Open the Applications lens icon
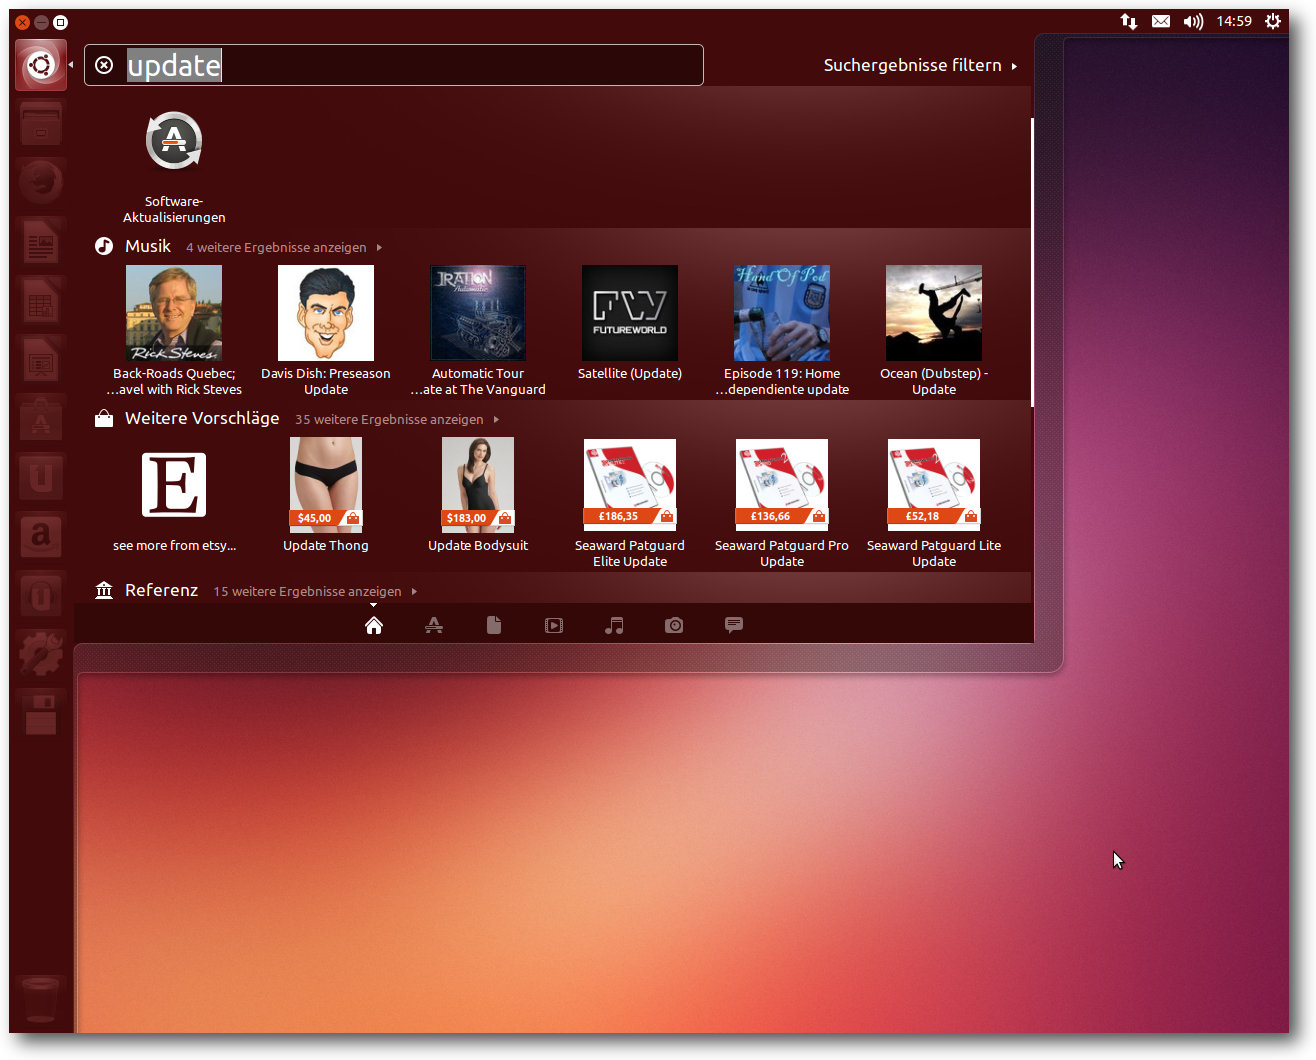The width and height of the screenshot is (1316, 1060). click(x=434, y=625)
